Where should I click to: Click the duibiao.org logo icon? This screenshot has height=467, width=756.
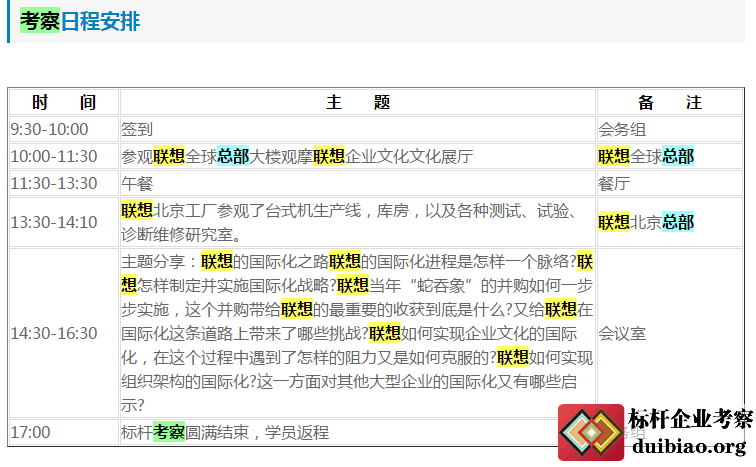[591, 432]
